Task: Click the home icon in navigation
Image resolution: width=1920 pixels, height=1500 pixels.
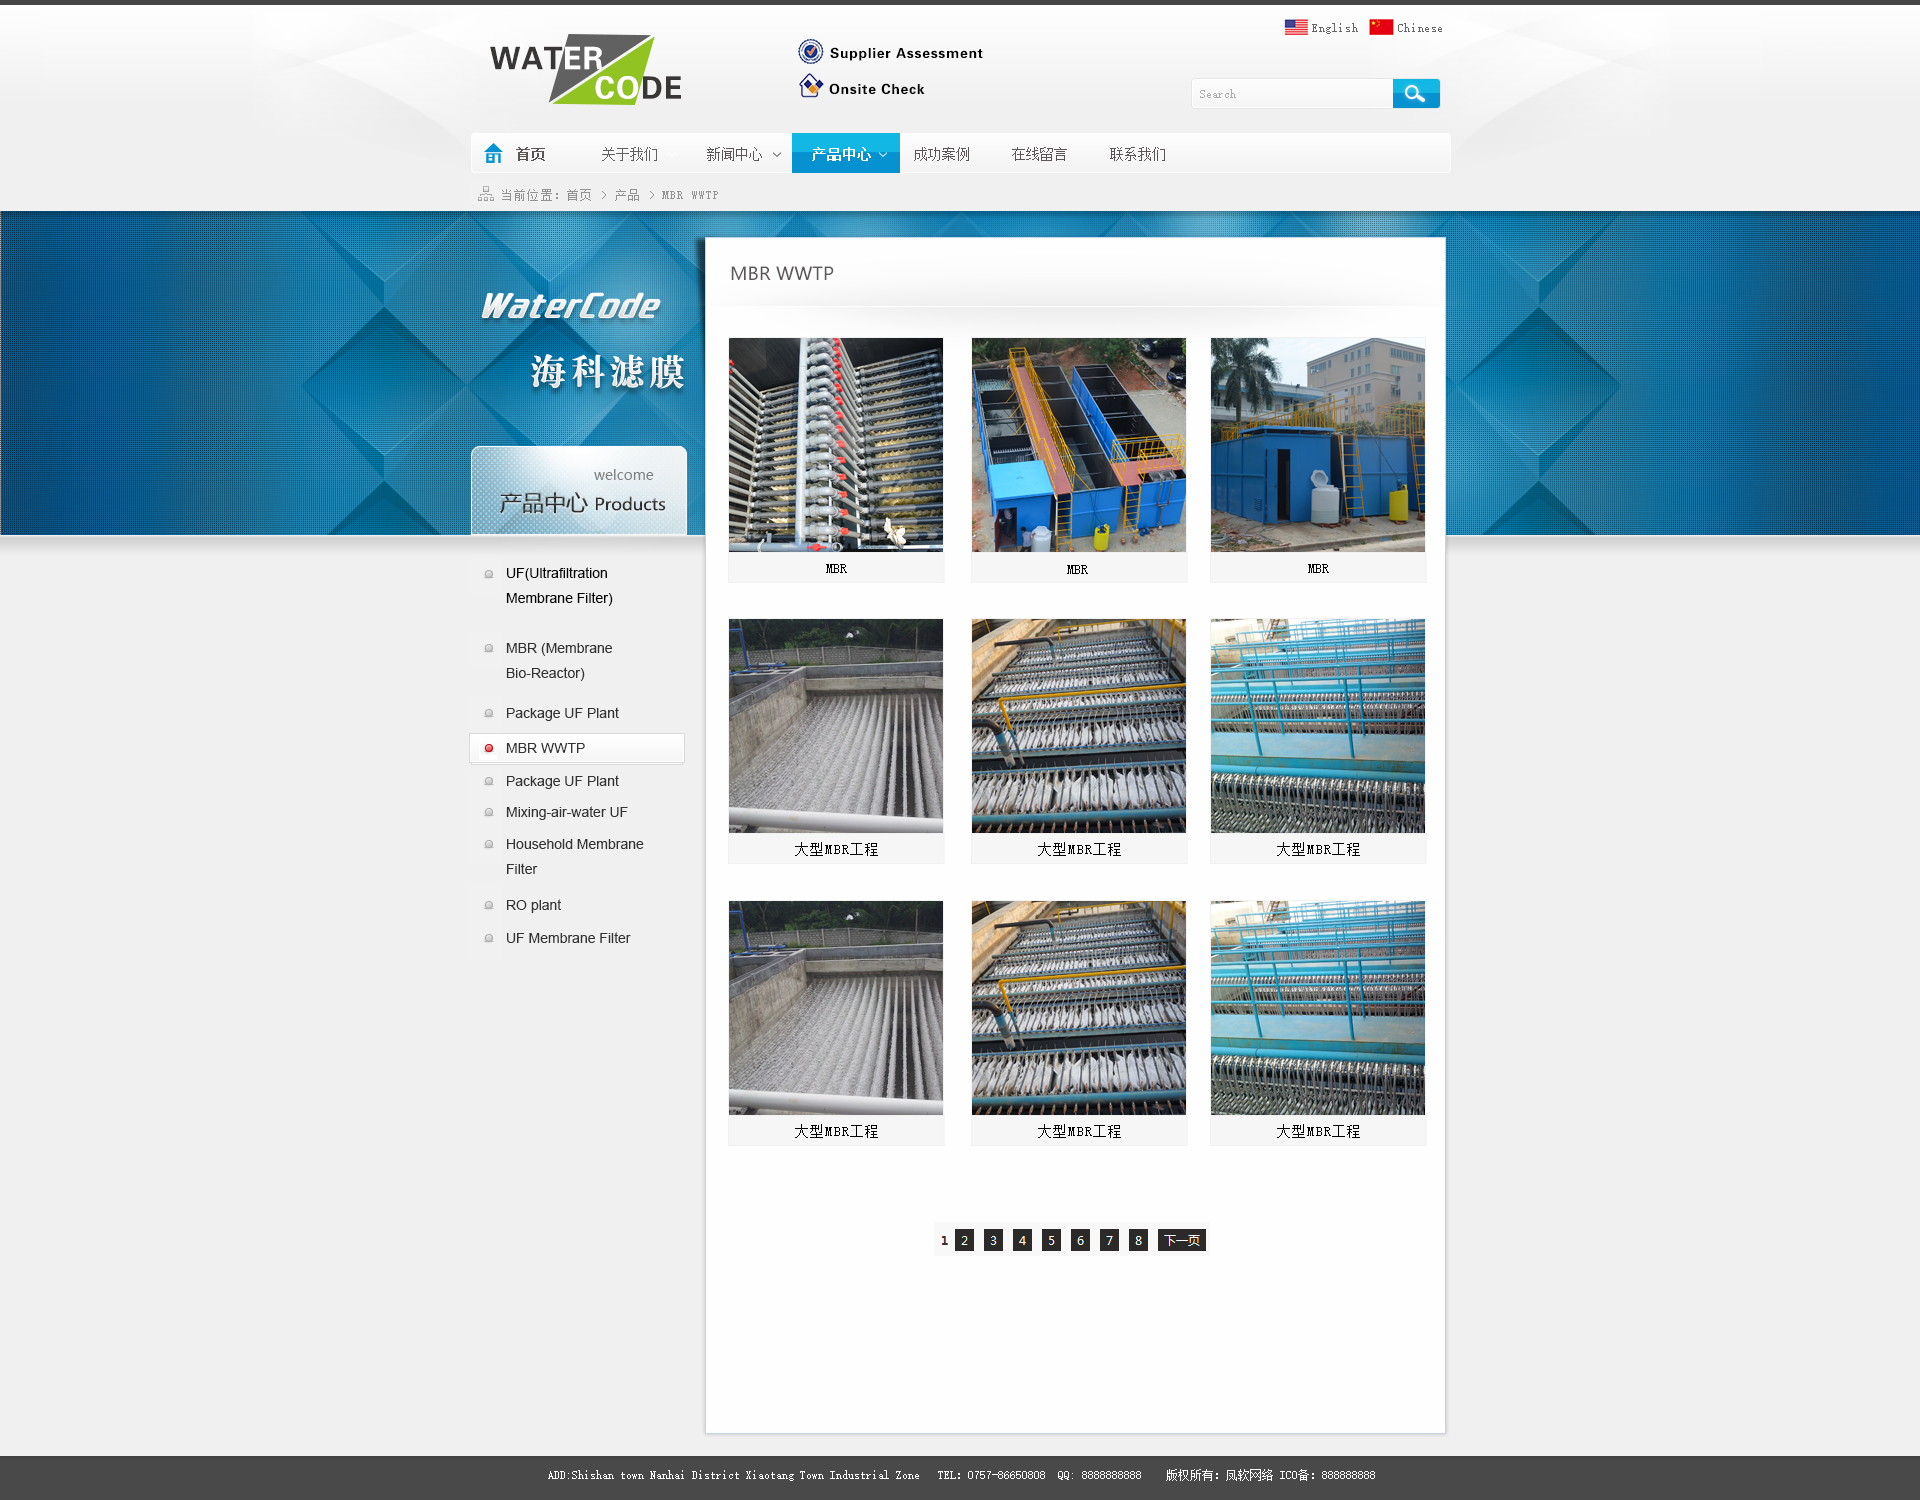Action: (493, 153)
